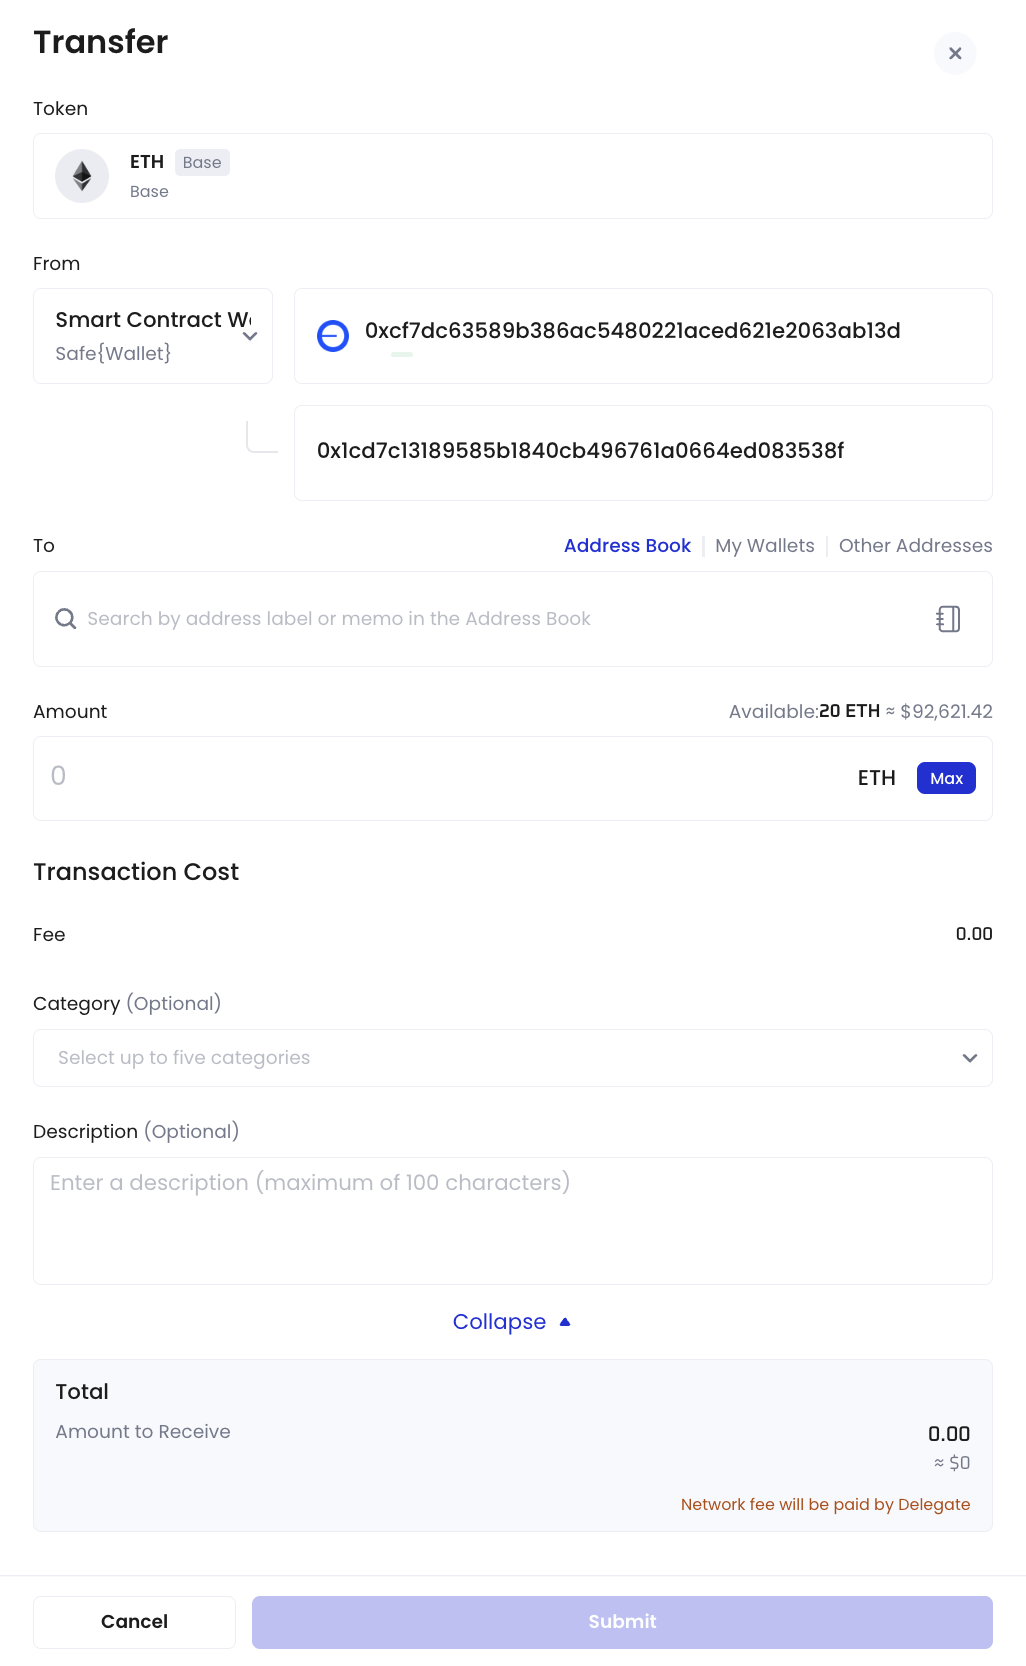
Task: Focus the Description text area
Action: pyautogui.click(x=513, y=1221)
